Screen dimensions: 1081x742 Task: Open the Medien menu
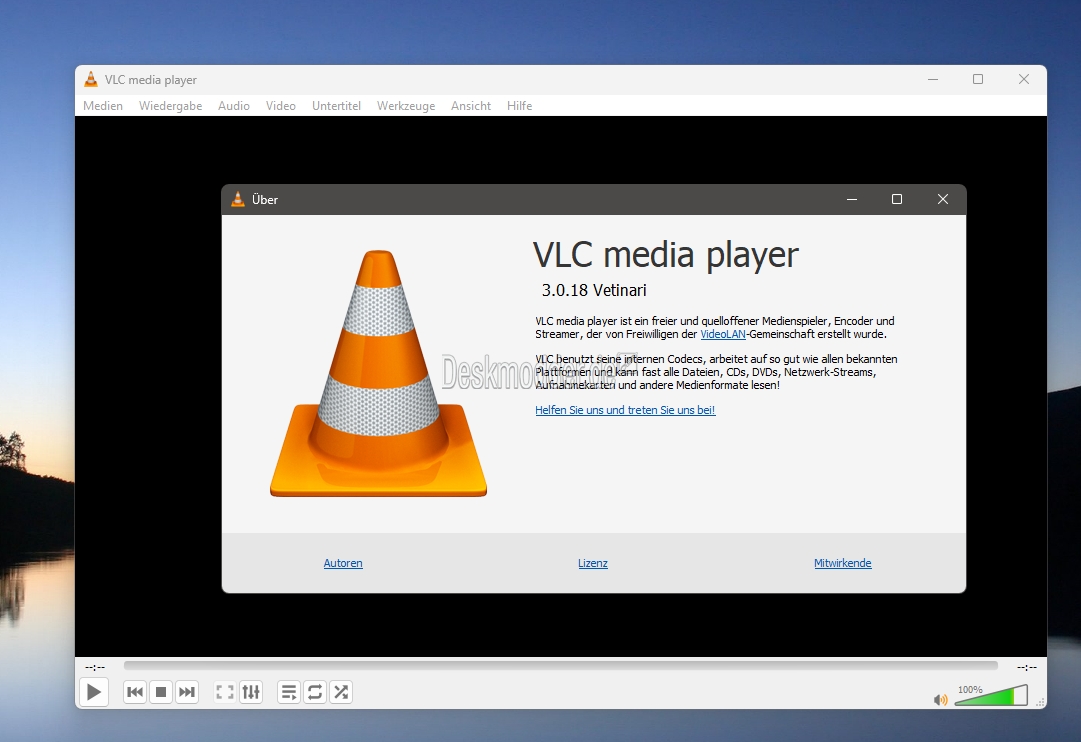point(103,106)
